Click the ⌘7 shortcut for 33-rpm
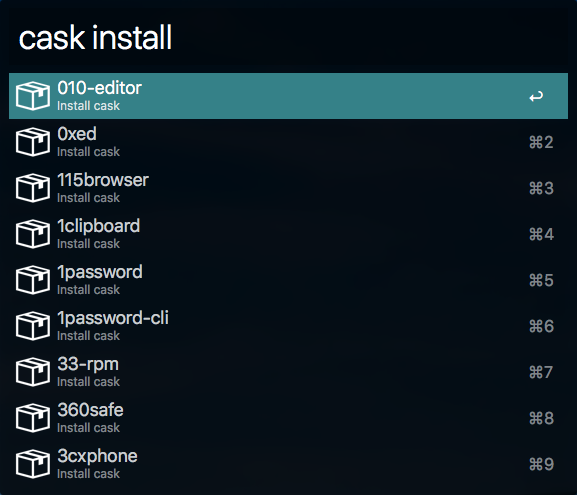The width and height of the screenshot is (577, 495). (x=541, y=372)
